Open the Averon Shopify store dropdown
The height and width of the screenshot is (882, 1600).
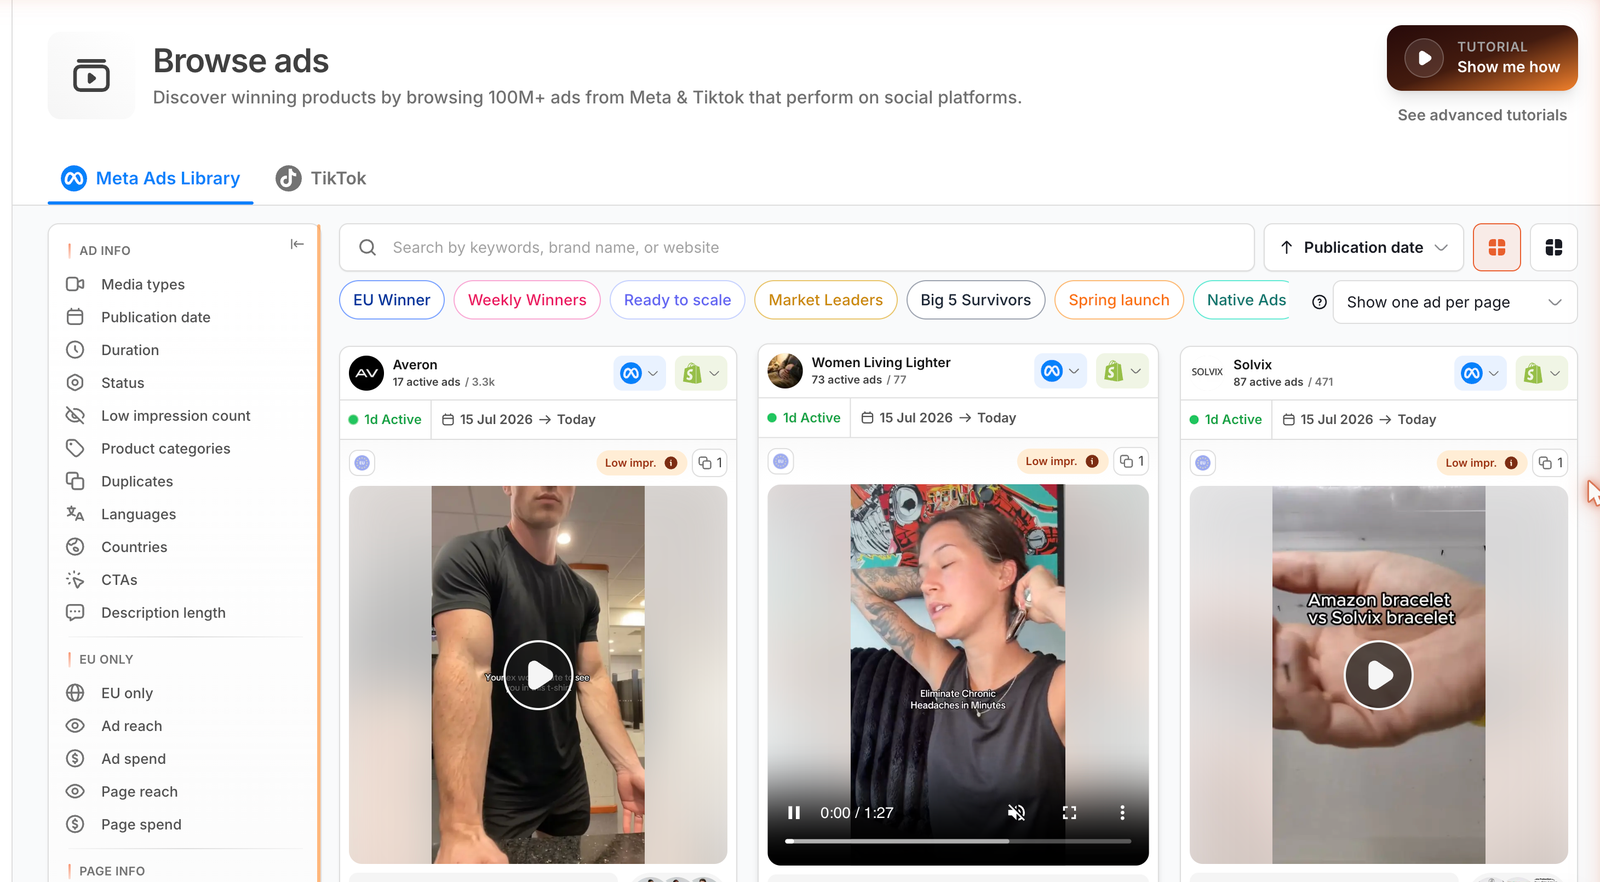click(701, 373)
